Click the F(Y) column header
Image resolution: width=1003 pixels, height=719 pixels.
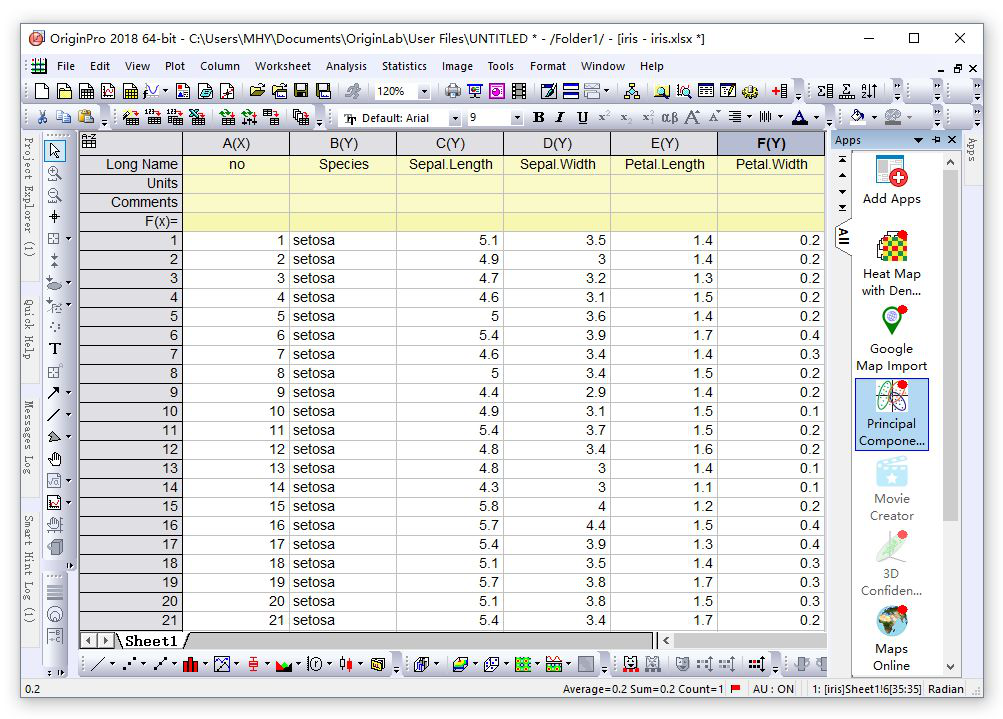pos(771,143)
